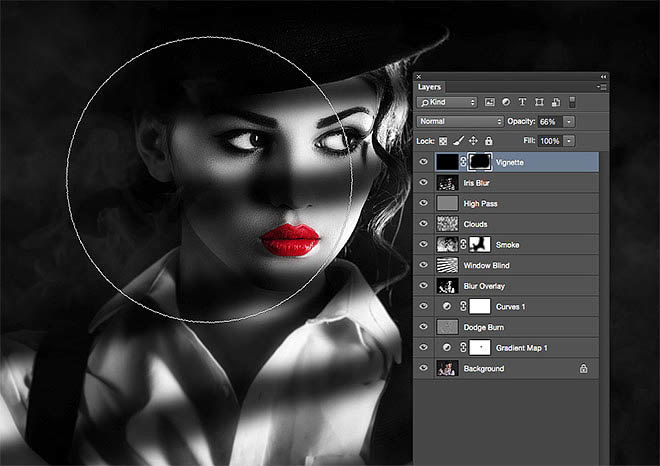The height and width of the screenshot is (466, 660).
Task: Open the Opacity slider arrow
Action: (x=569, y=121)
